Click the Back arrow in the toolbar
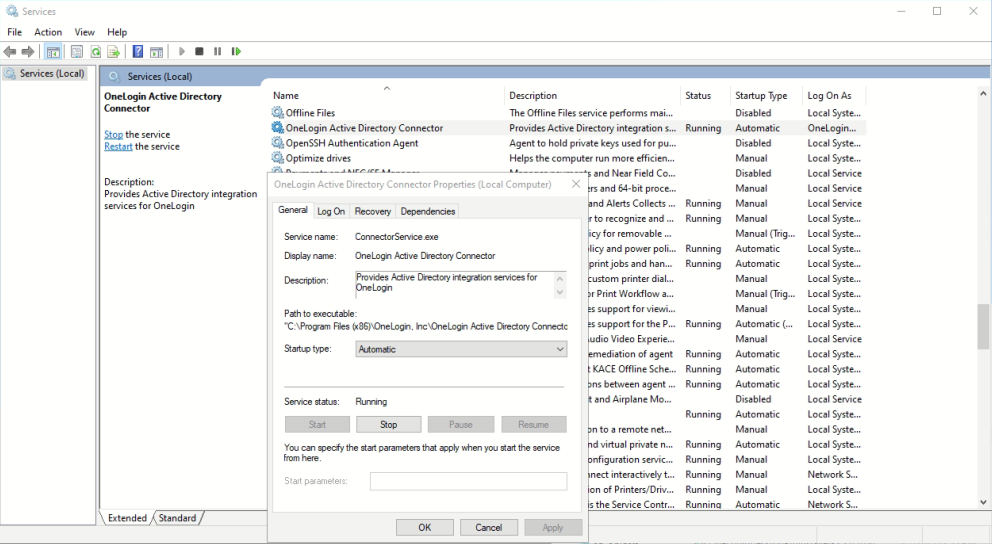The image size is (992, 544). point(10,52)
